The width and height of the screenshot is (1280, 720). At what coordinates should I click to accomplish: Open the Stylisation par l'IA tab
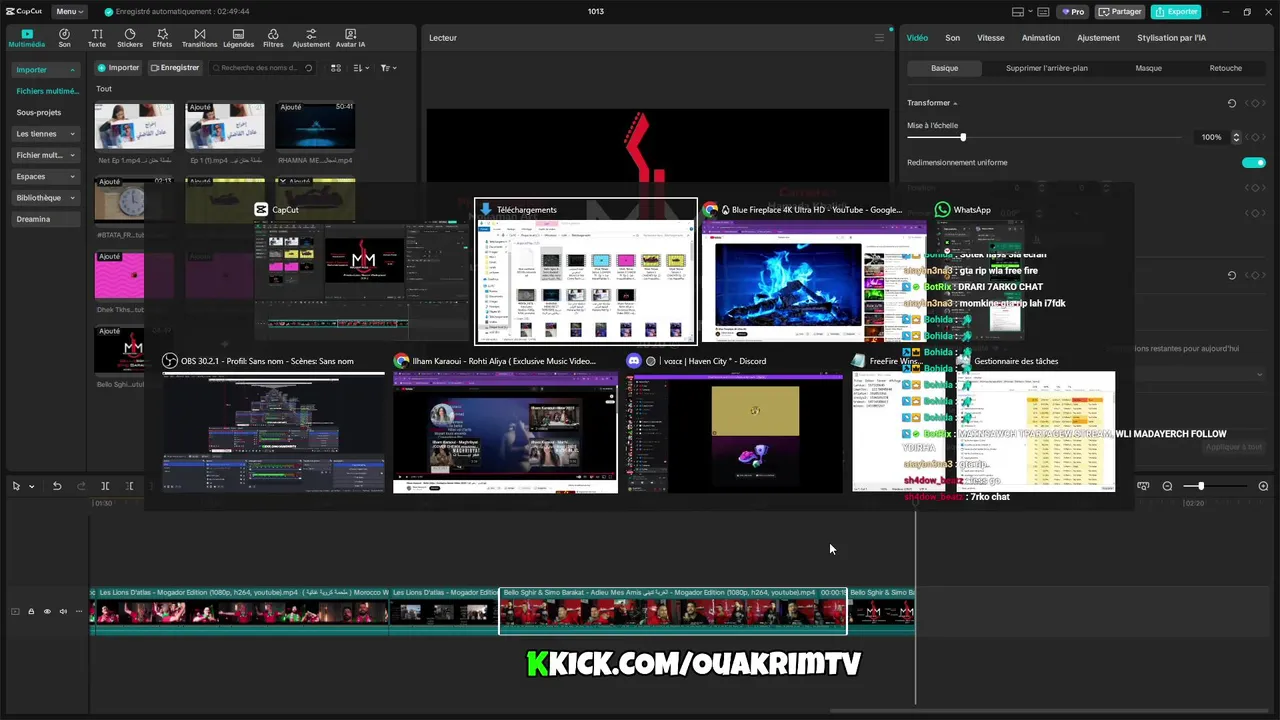click(1171, 38)
